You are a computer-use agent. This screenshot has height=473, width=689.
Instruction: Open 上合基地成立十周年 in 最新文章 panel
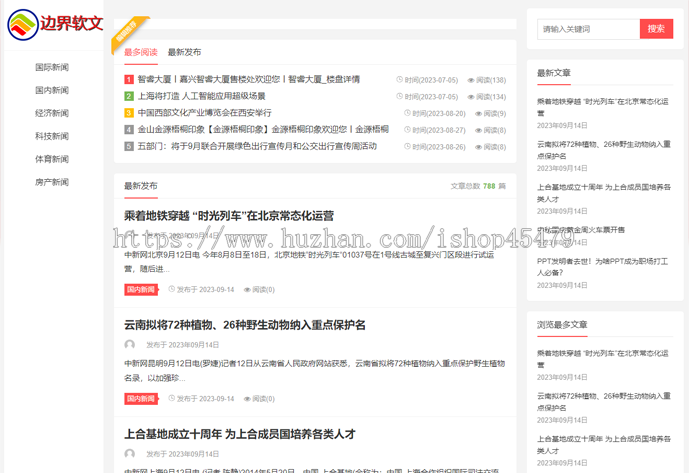pos(604,193)
